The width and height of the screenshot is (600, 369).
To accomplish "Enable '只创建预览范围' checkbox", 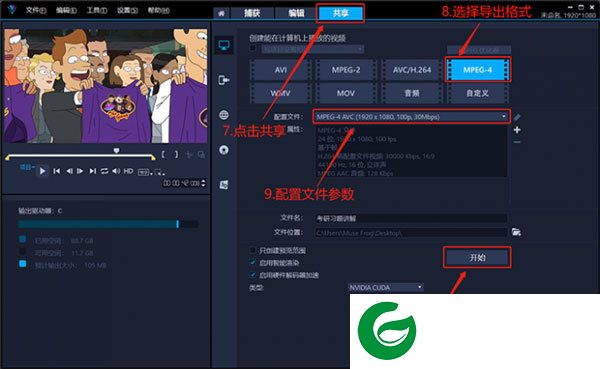I will point(253,250).
